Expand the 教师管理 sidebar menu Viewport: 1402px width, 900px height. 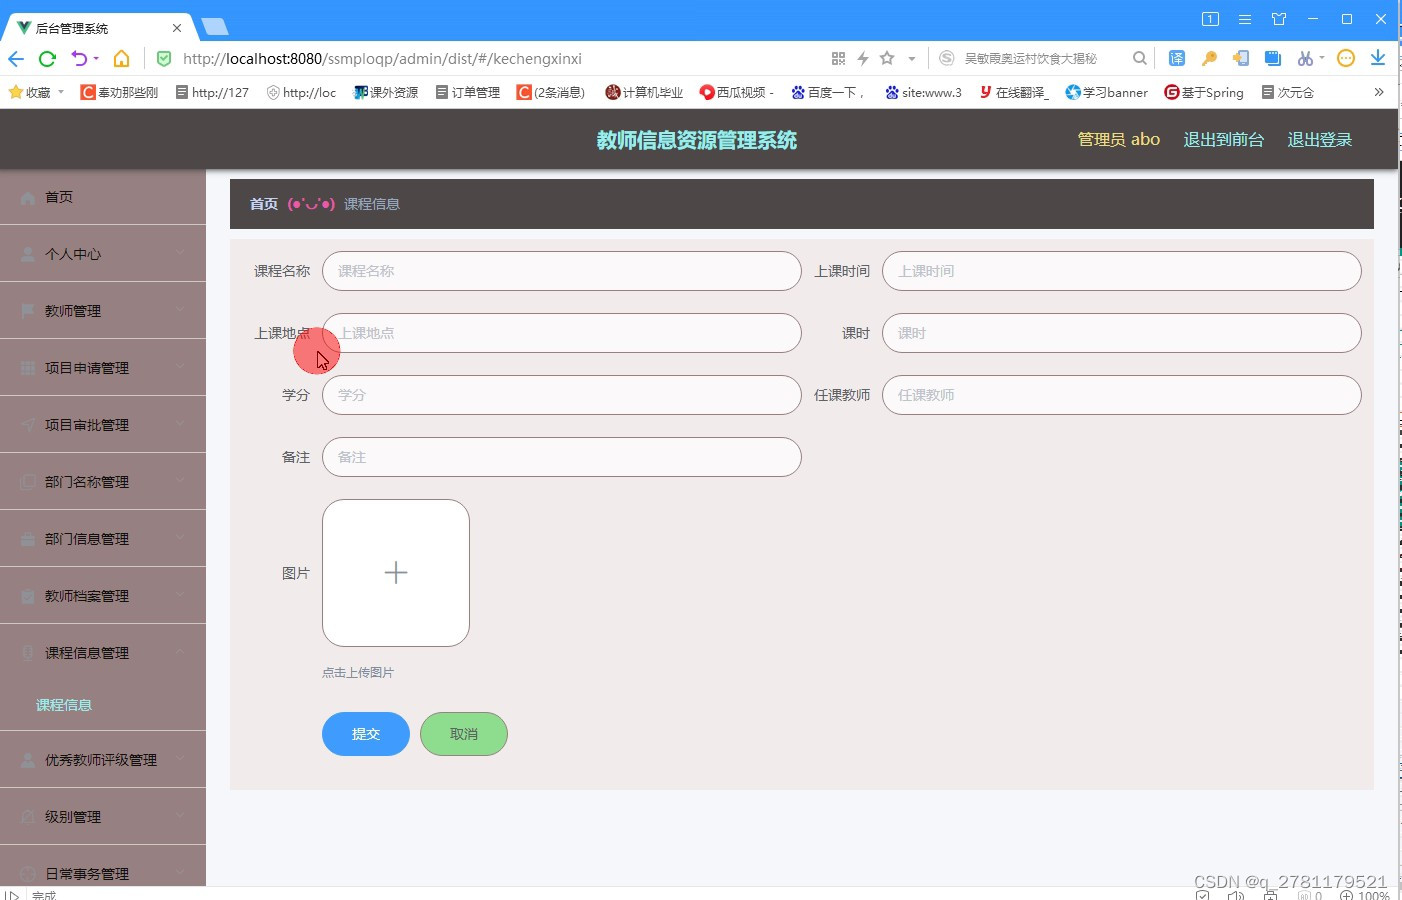(103, 311)
